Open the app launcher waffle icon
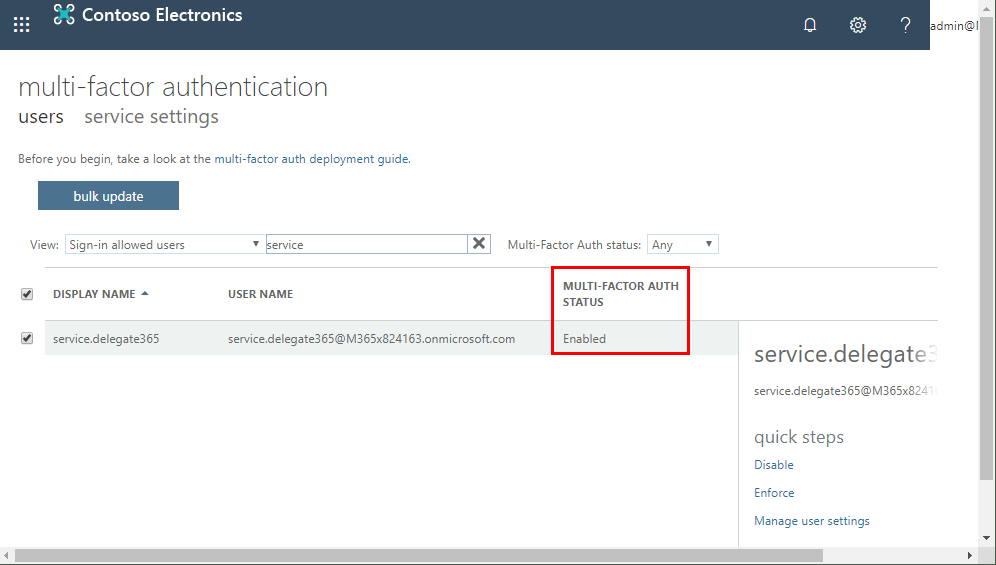The height and width of the screenshot is (565, 996). pos(21,25)
